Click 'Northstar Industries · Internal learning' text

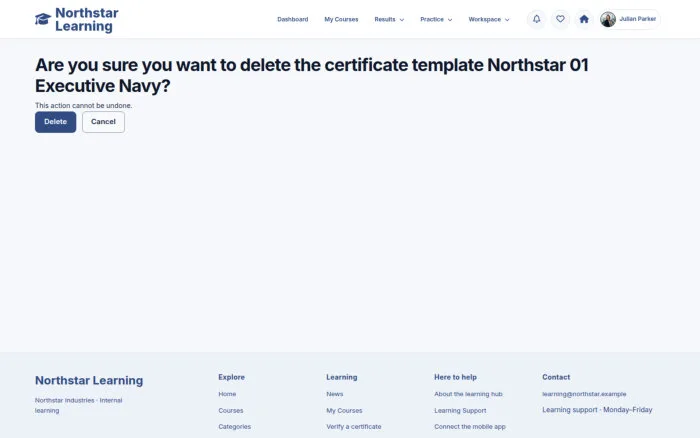click(79, 405)
